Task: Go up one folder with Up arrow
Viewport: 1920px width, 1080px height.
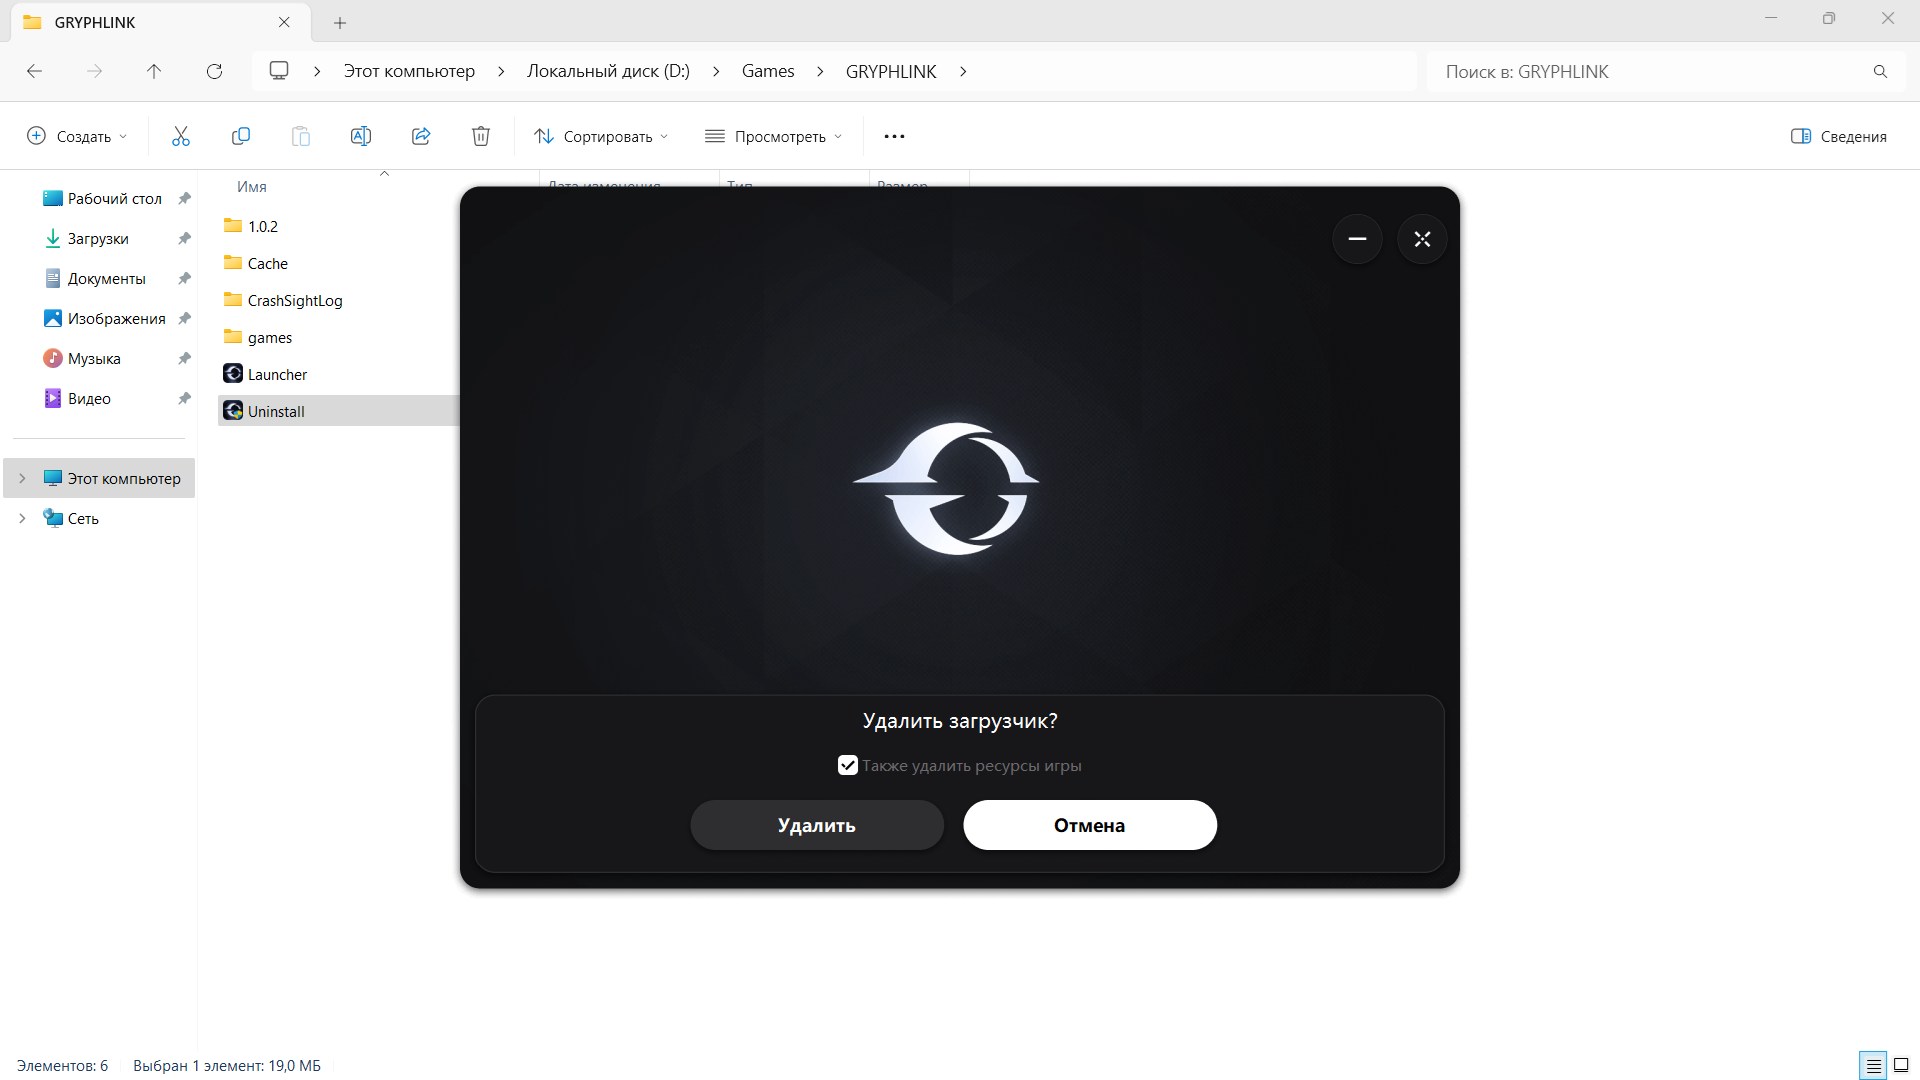Action: coord(154,71)
